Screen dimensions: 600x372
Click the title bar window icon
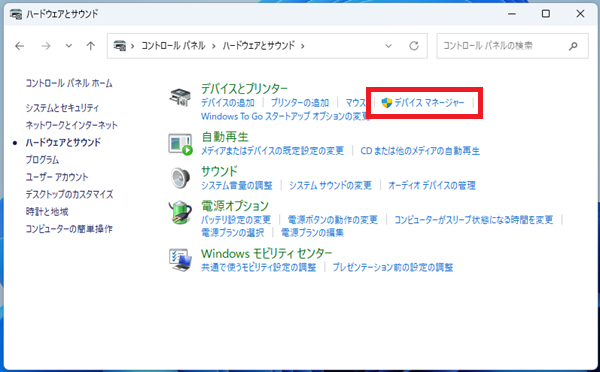pos(16,15)
